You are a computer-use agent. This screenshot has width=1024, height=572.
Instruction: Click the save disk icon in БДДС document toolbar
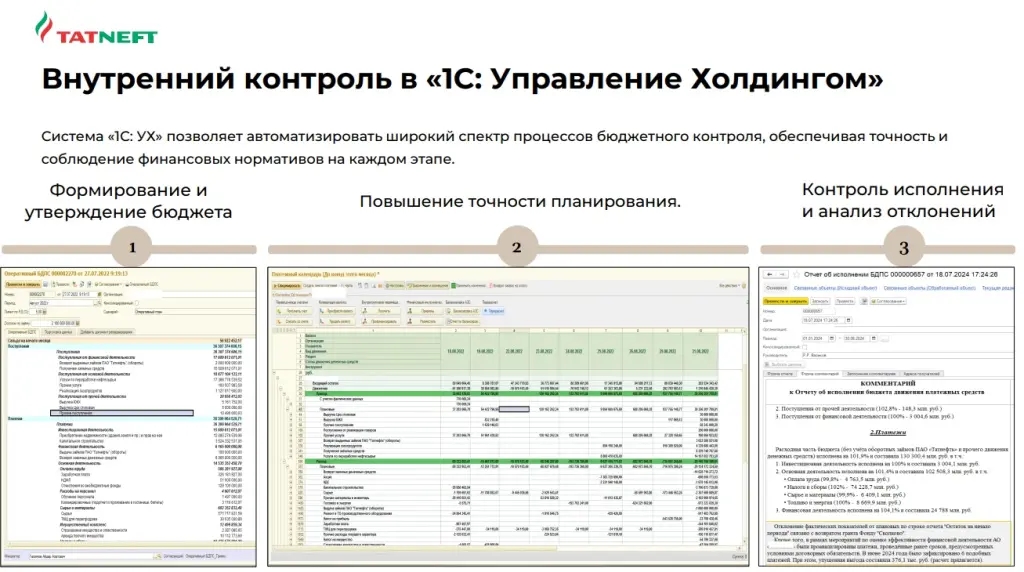45,284
